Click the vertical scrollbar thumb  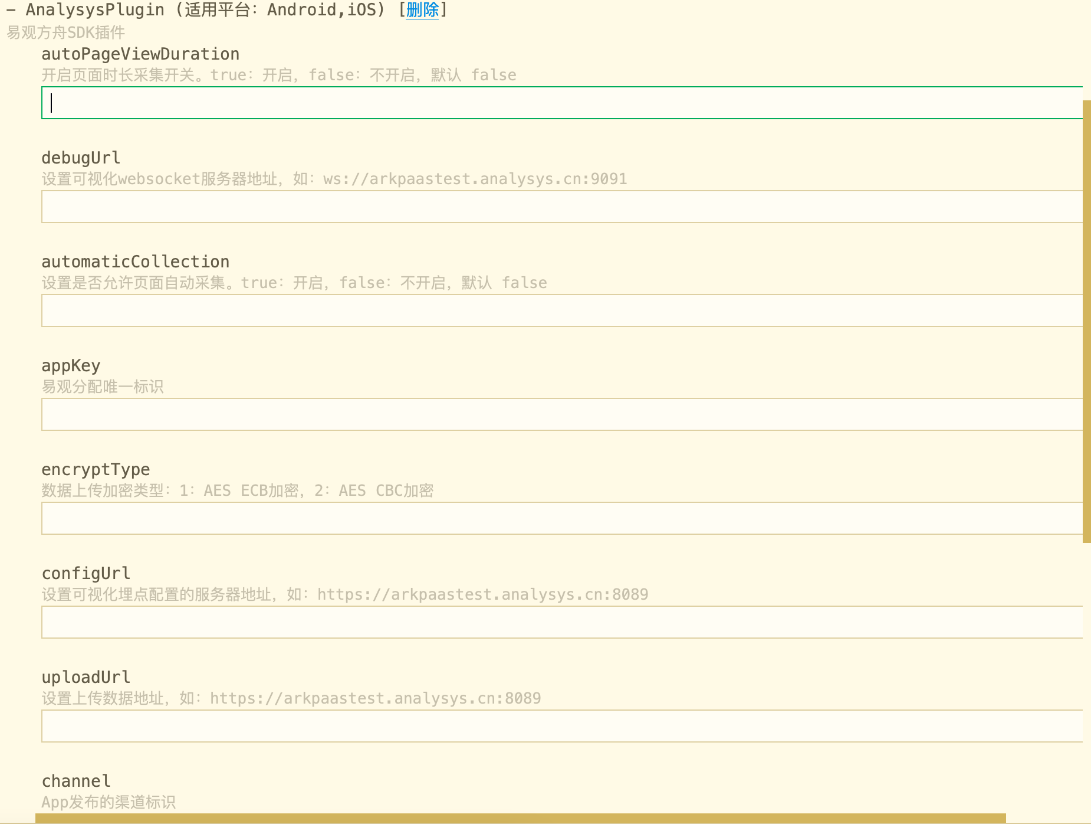point(1087,322)
